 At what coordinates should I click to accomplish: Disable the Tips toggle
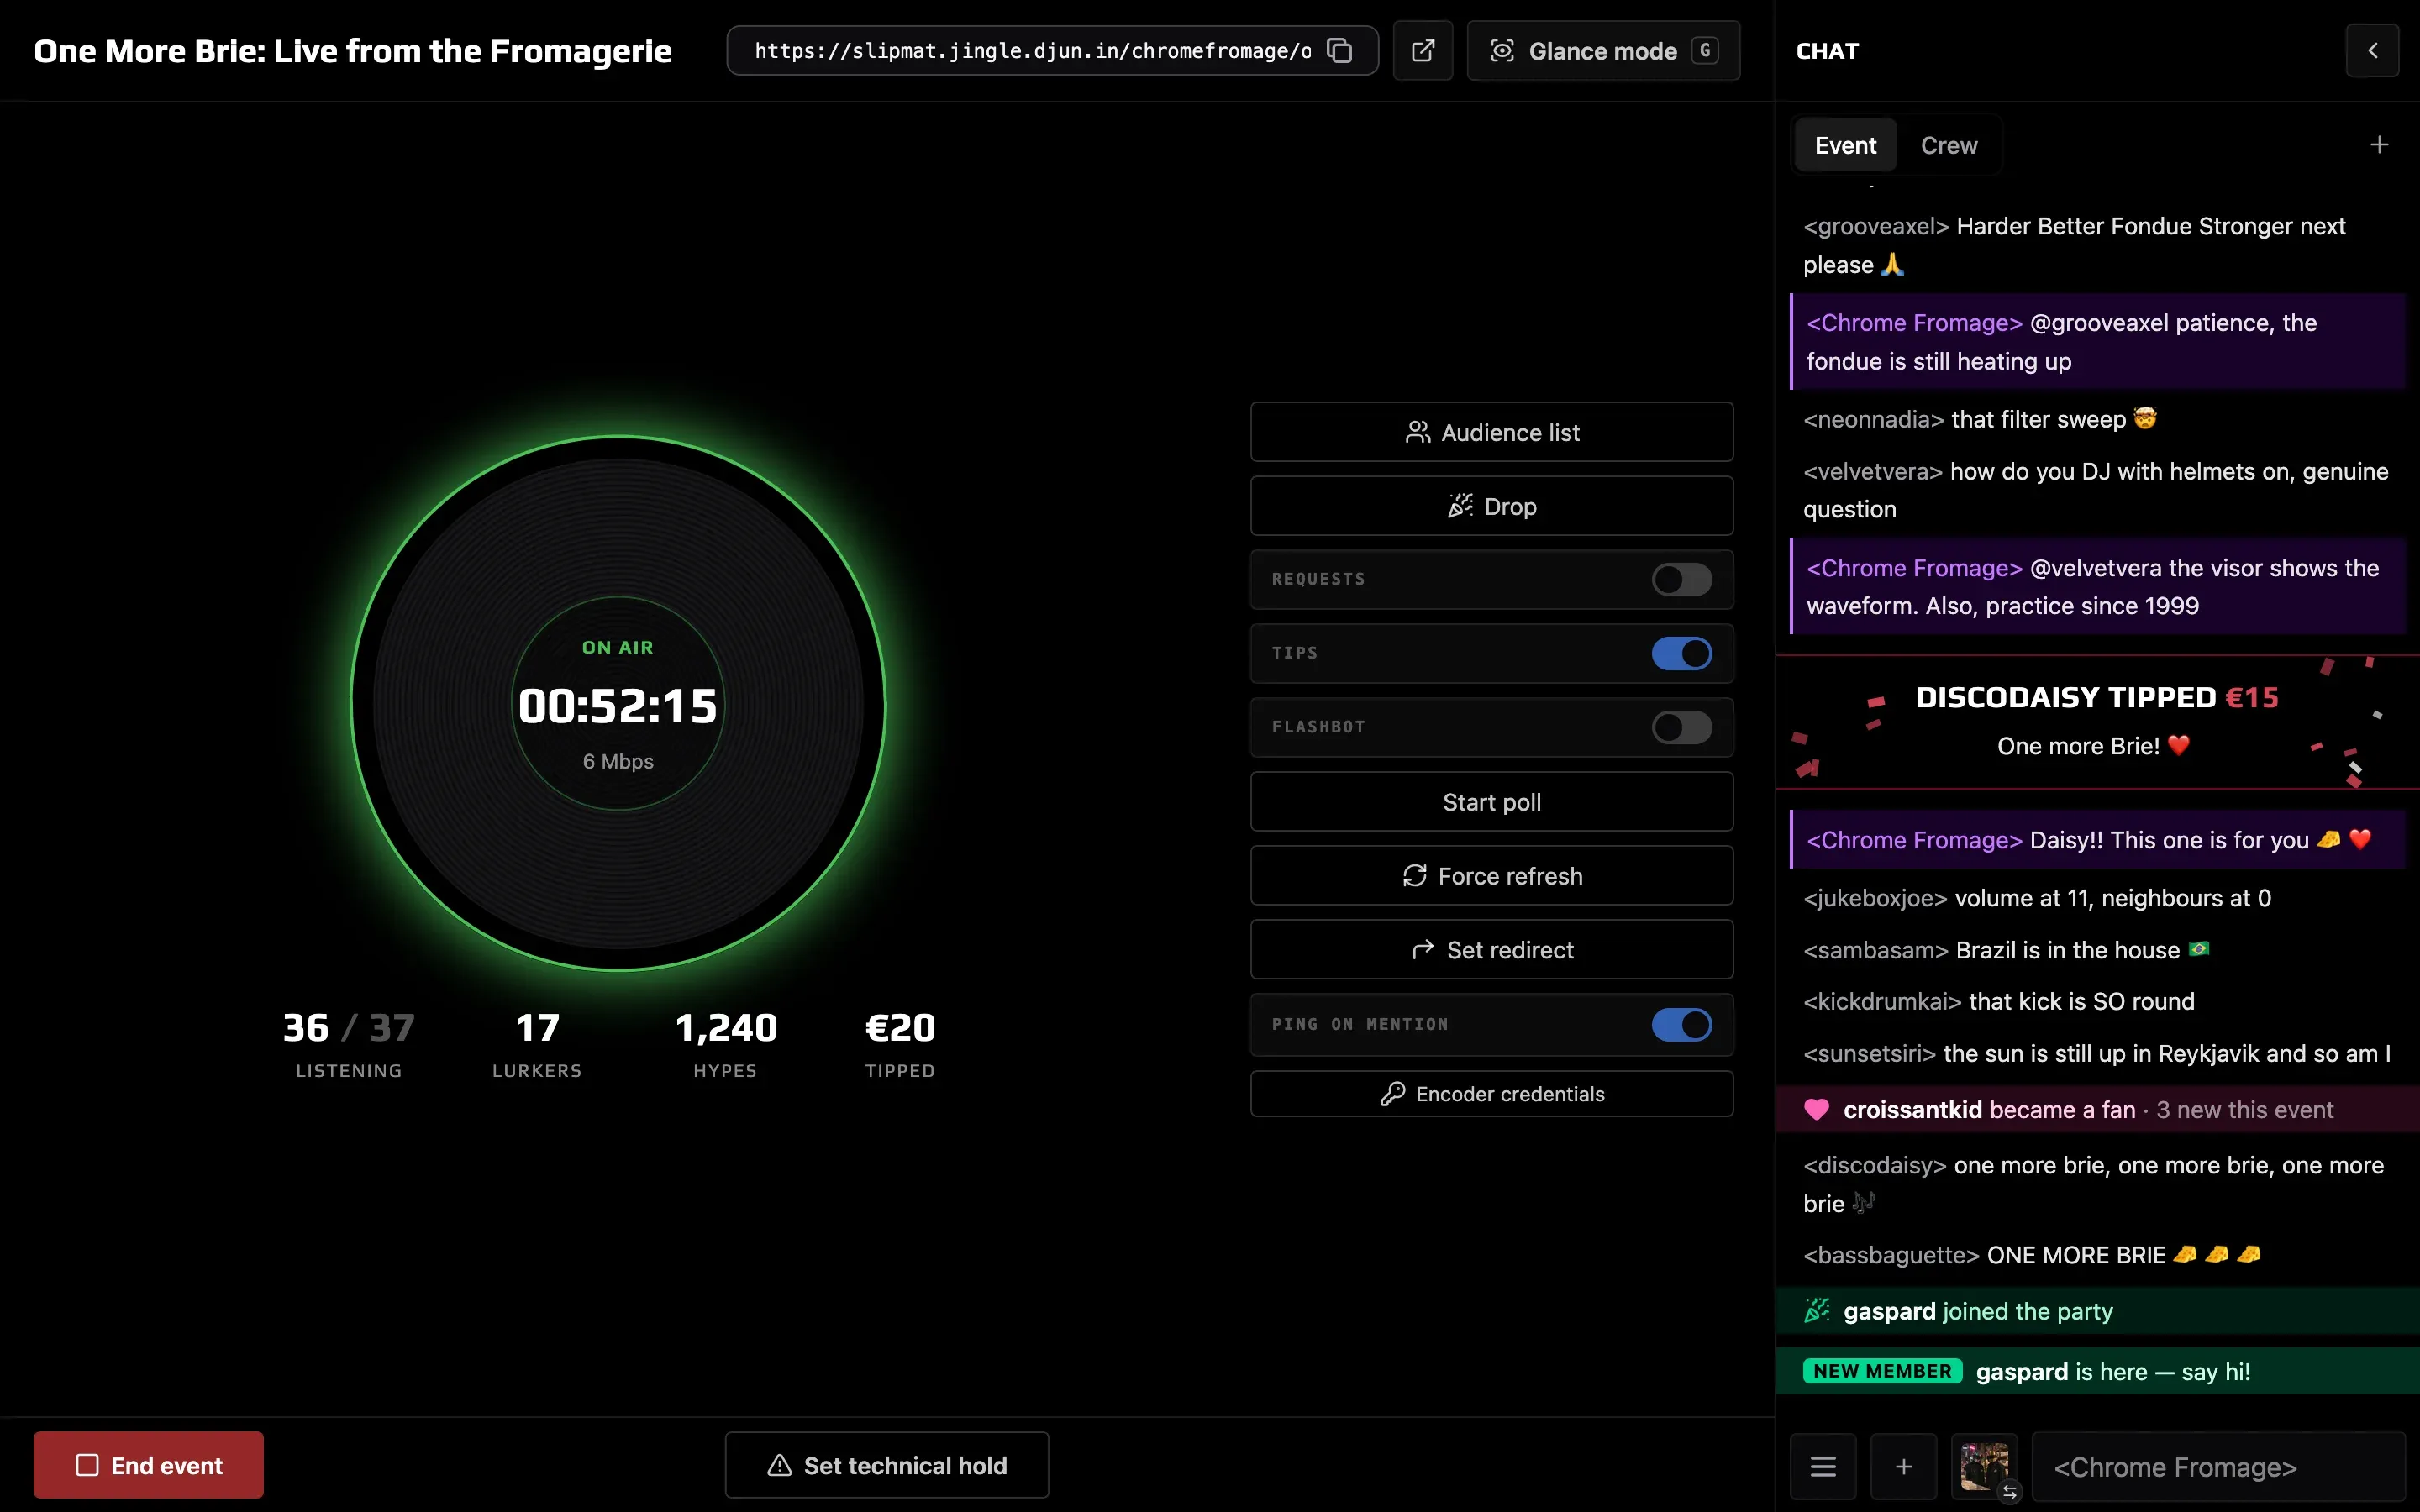(1681, 654)
